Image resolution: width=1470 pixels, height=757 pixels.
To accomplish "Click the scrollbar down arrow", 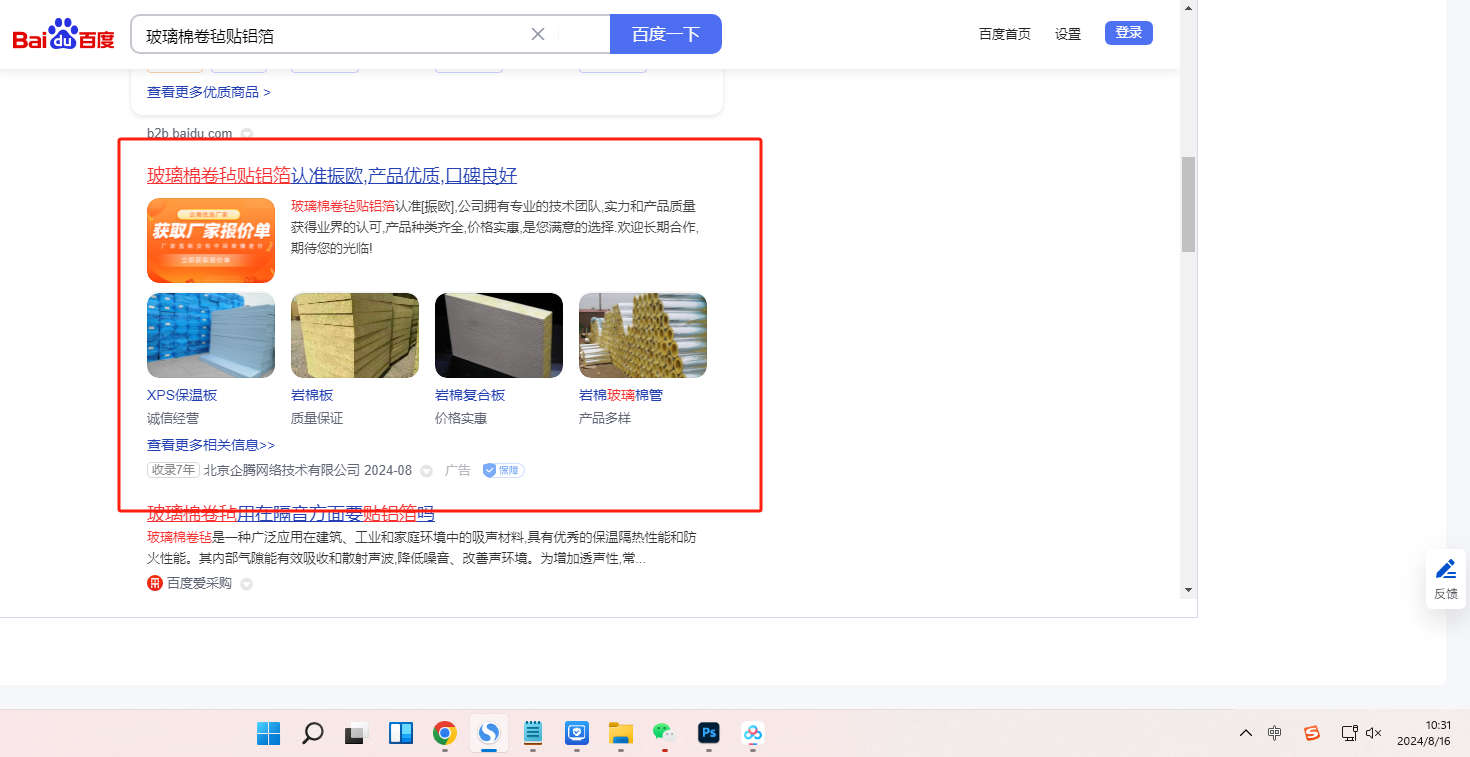I will 1188,590.
